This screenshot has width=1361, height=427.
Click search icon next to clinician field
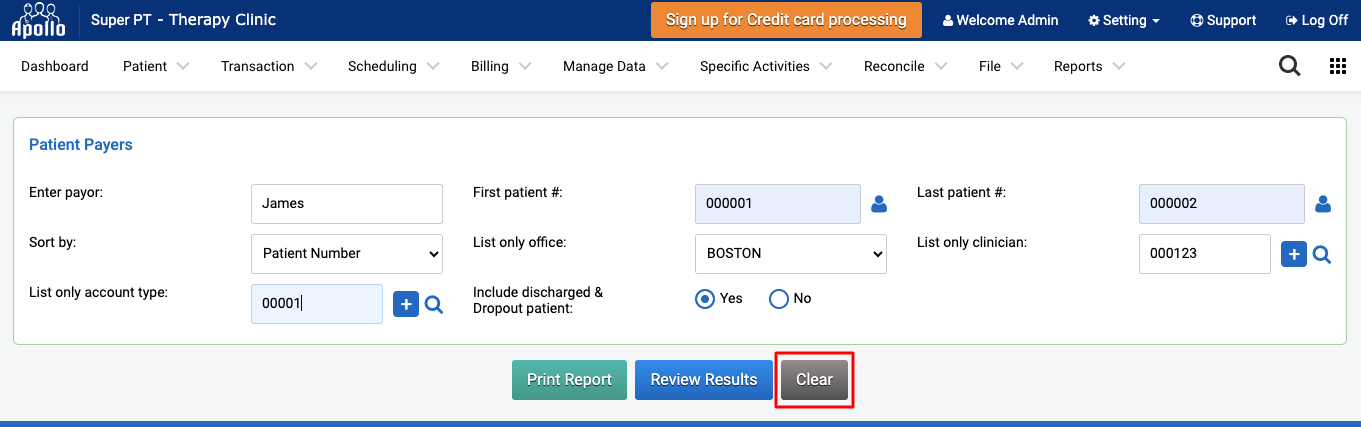(1322, 255)
